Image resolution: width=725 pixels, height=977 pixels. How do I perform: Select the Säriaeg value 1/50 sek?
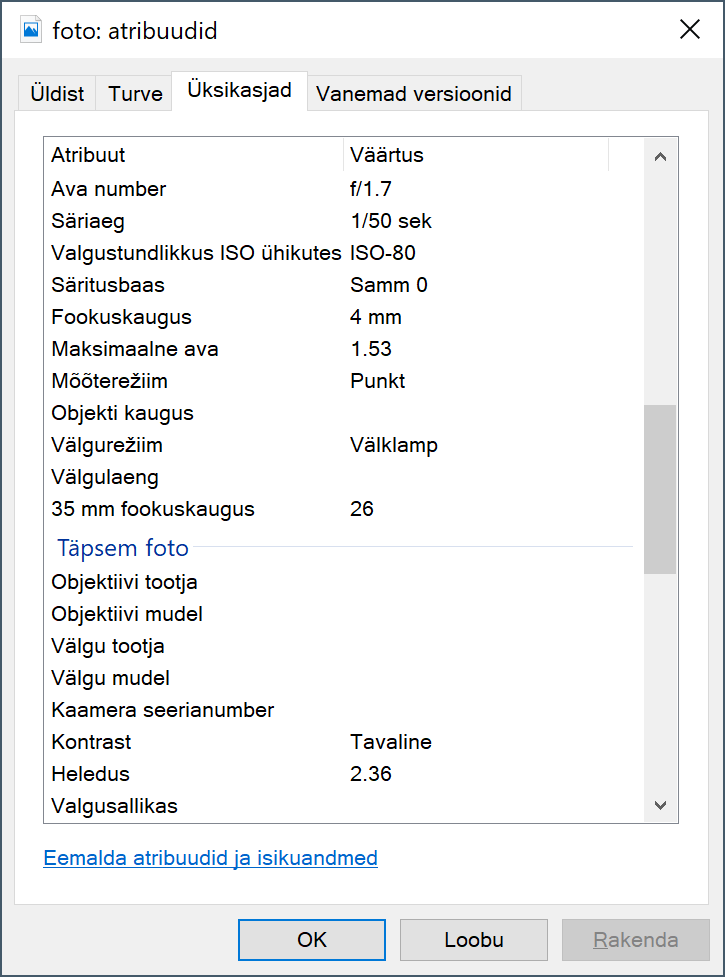coord(389,221)
